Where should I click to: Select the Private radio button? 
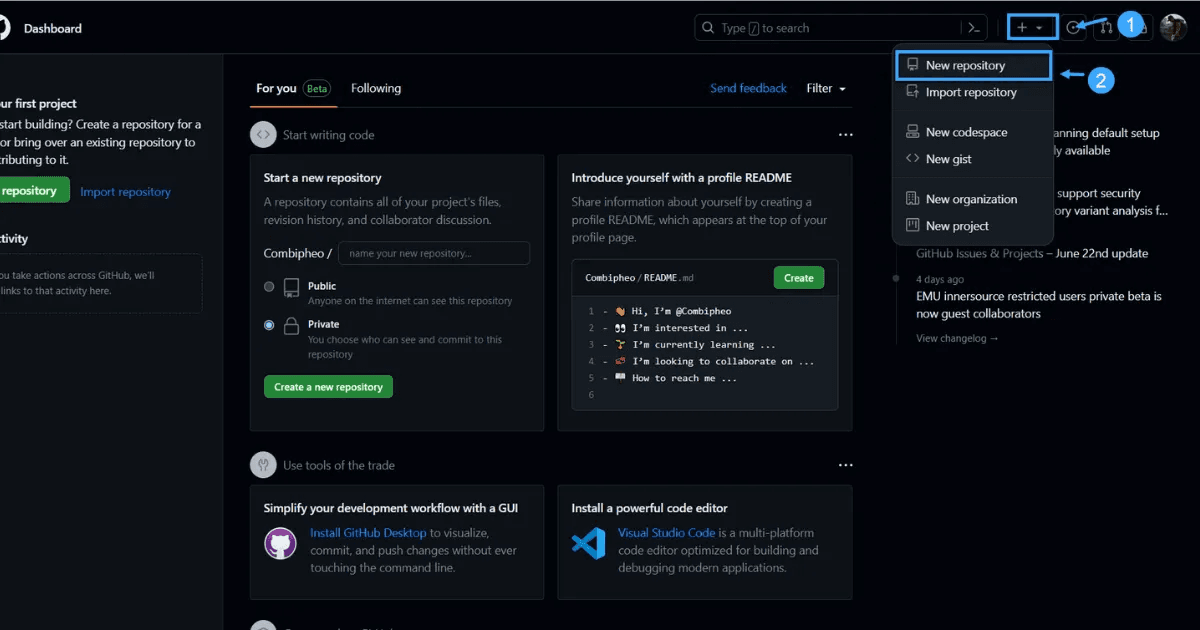pyautogui.click(x=269, y=325)
